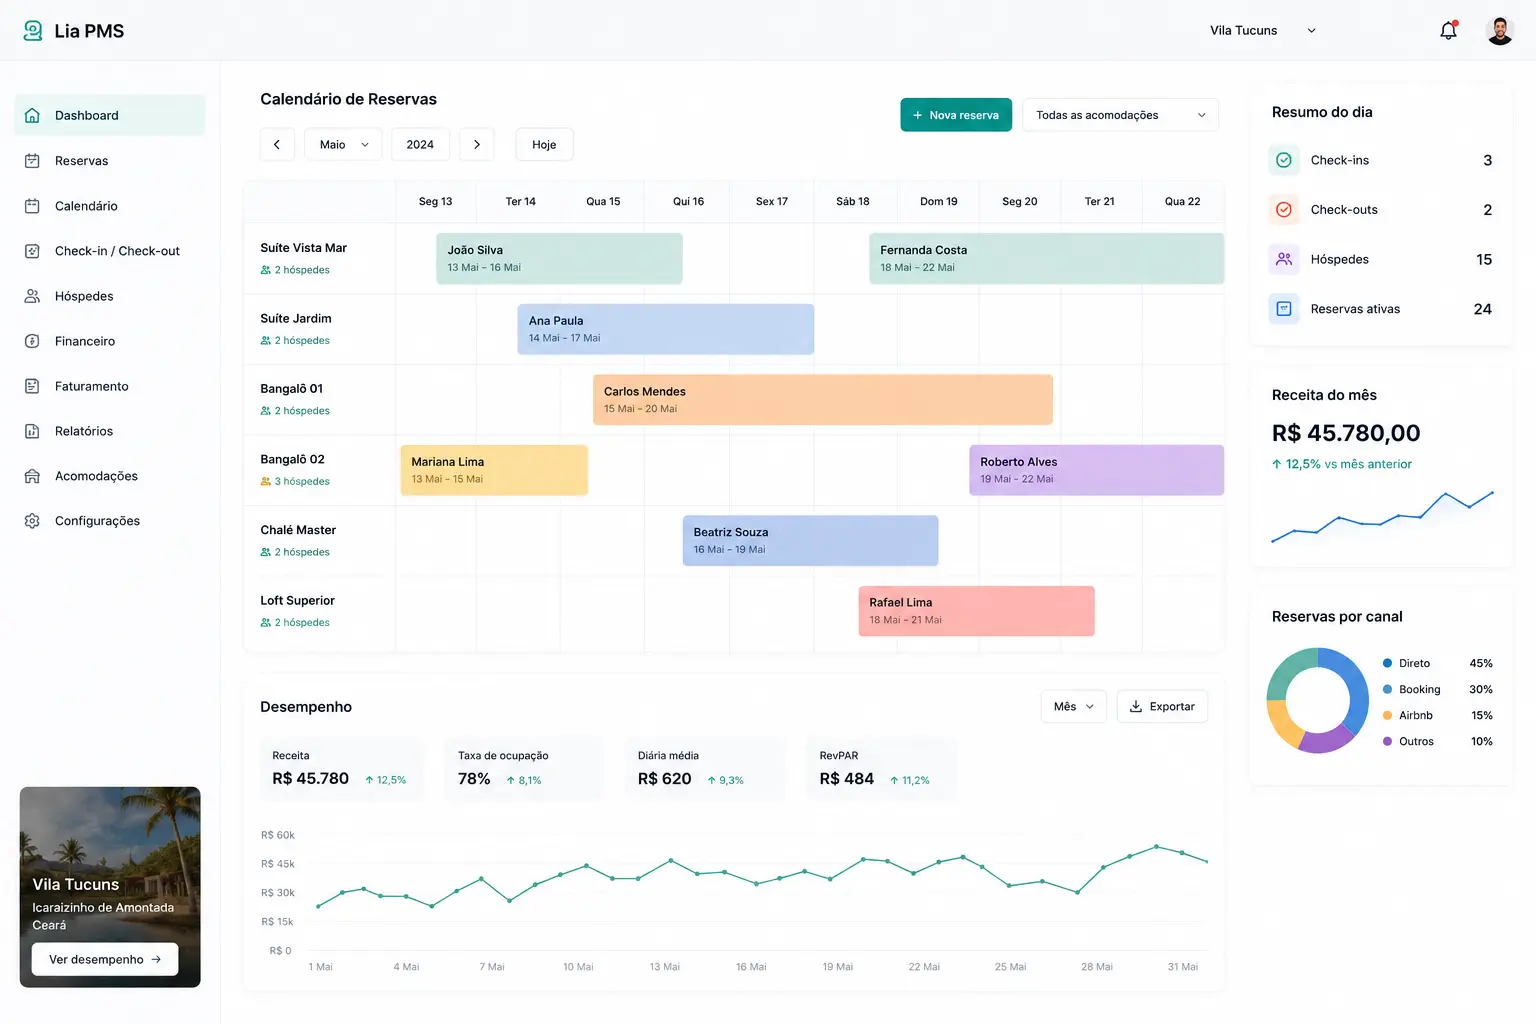Click the guests icon under Loft Superior

pos(266,622)
